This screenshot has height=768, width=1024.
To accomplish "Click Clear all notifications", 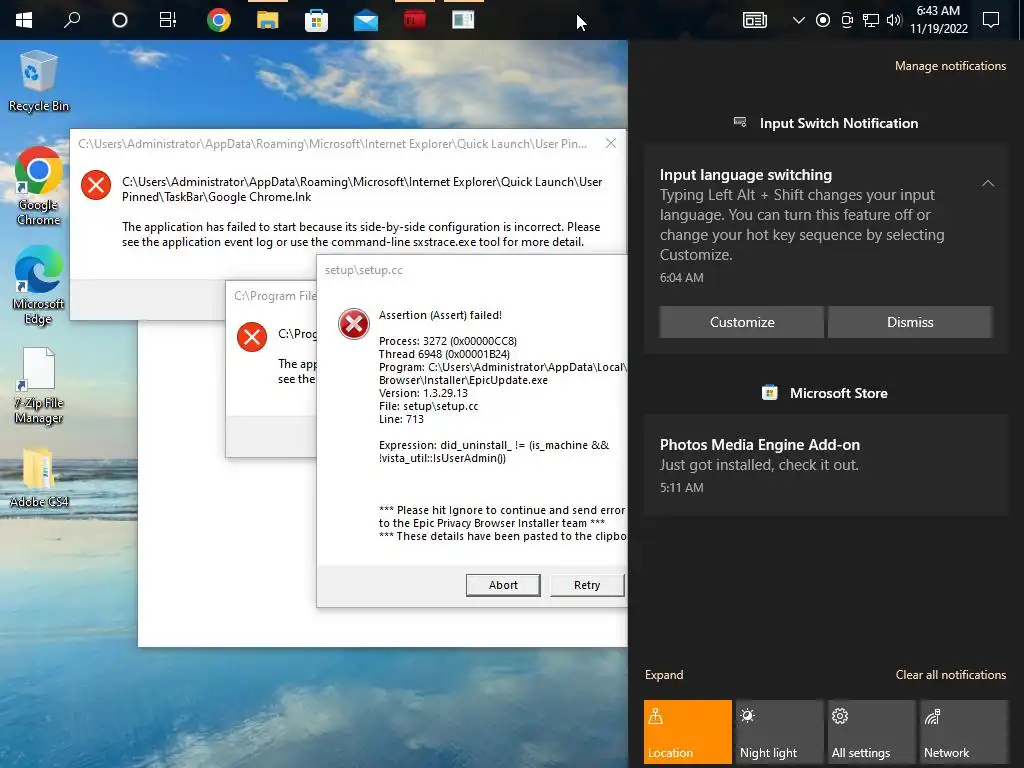I will click(x=951, y=675).
